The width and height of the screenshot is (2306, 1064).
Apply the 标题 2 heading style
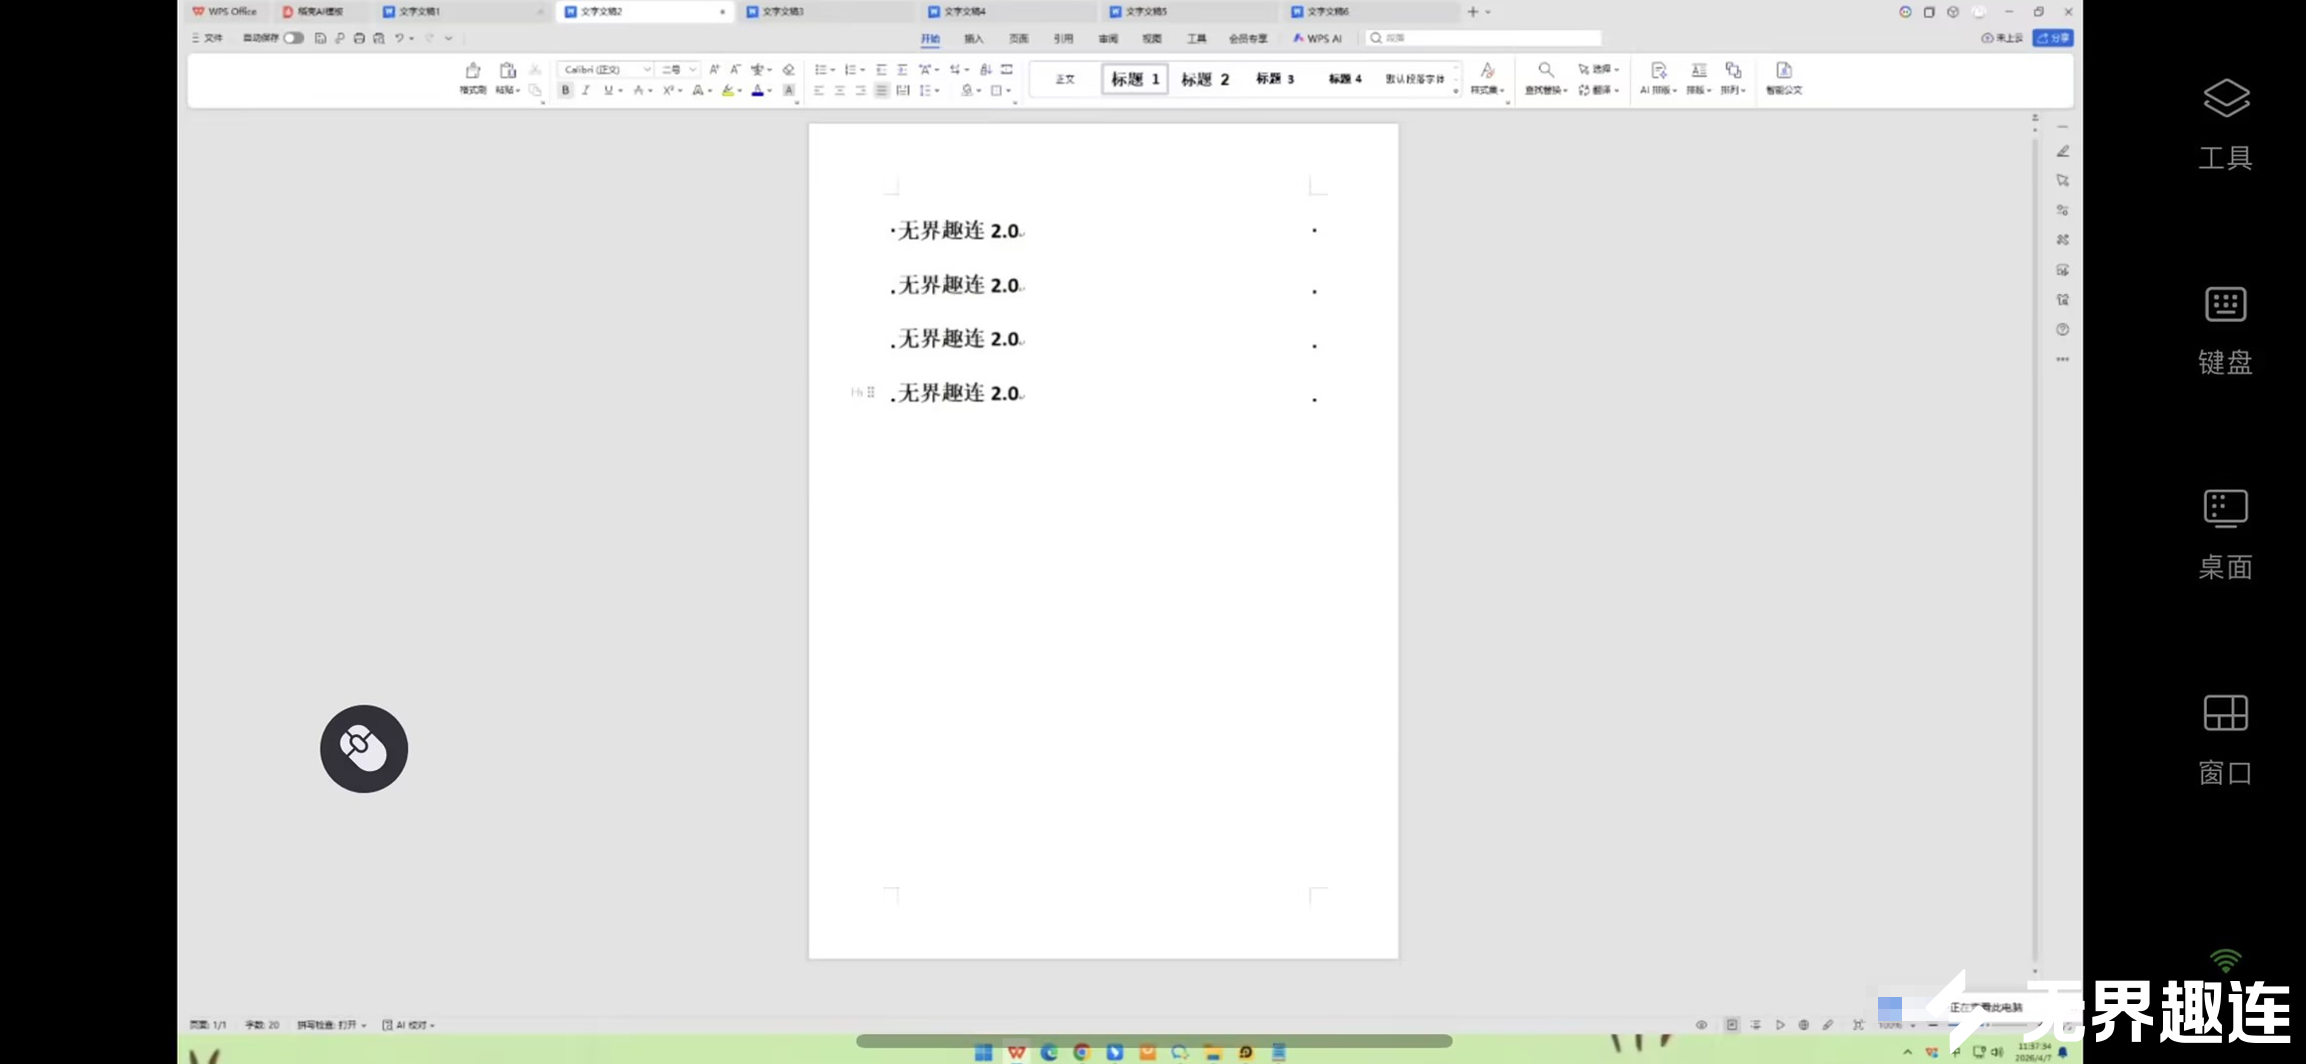pyautogui.click(x=1205, y=79)
